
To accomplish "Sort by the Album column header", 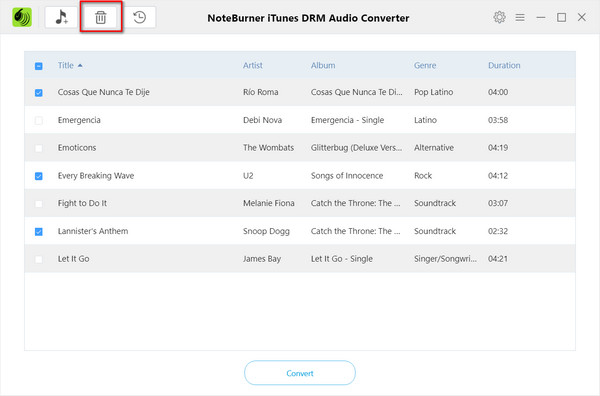I will [x=323, y=65].
